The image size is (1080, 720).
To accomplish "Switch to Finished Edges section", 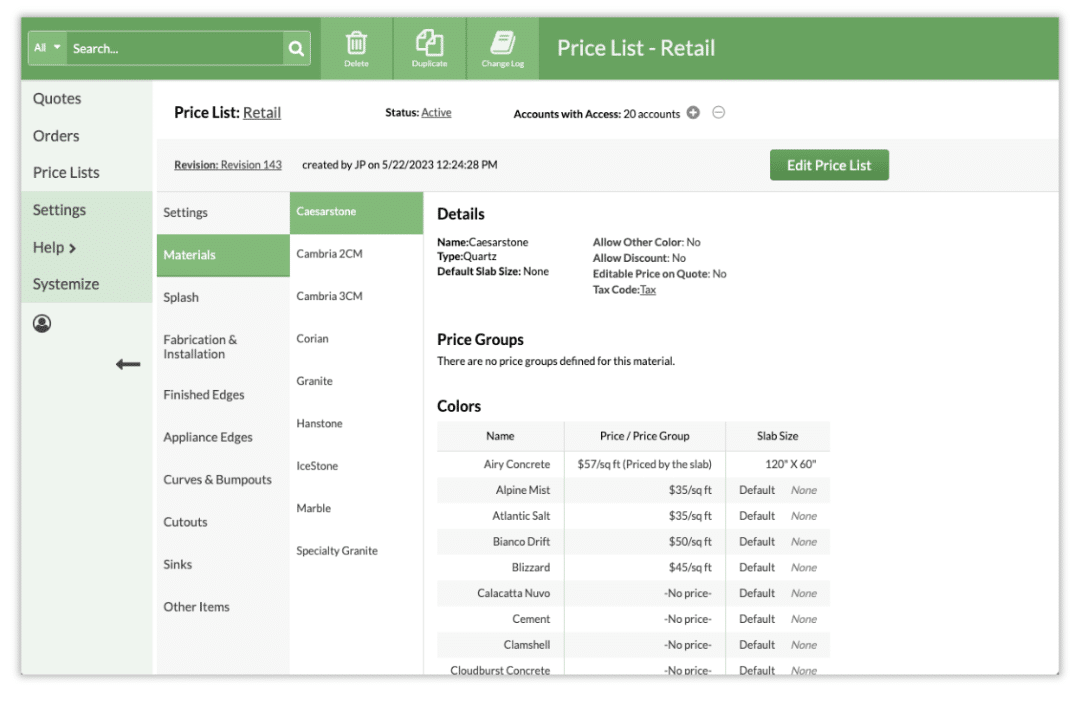I will 204,395.
